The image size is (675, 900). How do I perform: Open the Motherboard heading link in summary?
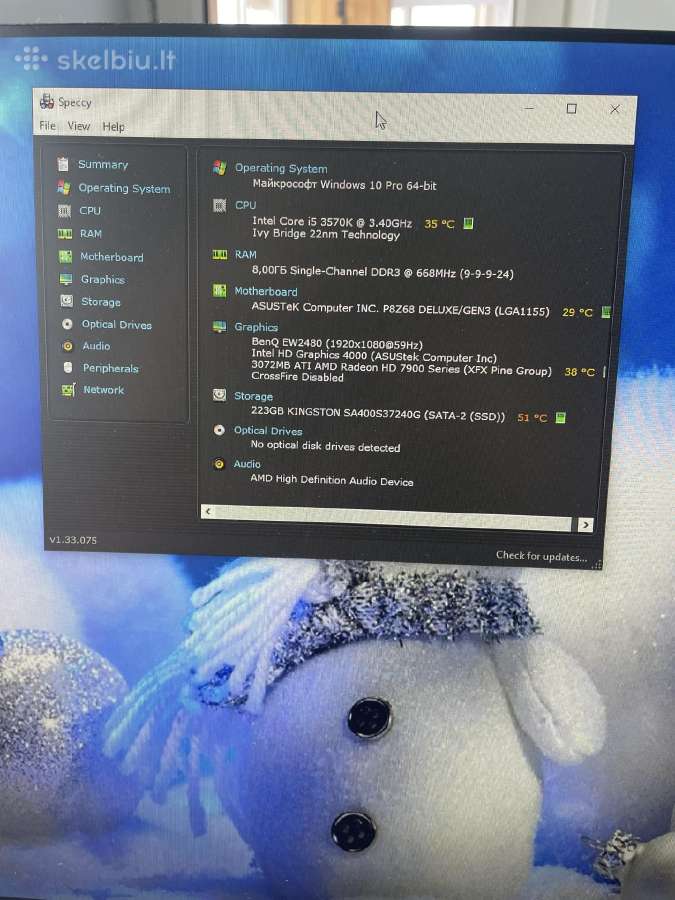click(266, 291)
